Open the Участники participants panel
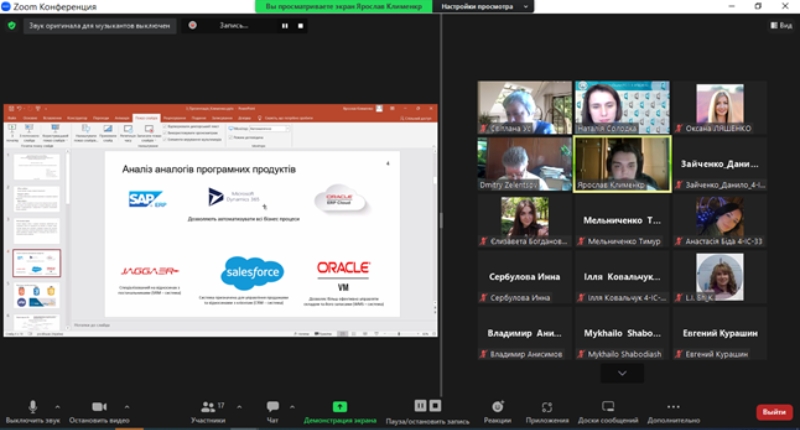Viewport: 800px width, 430px height. [208, 406]
